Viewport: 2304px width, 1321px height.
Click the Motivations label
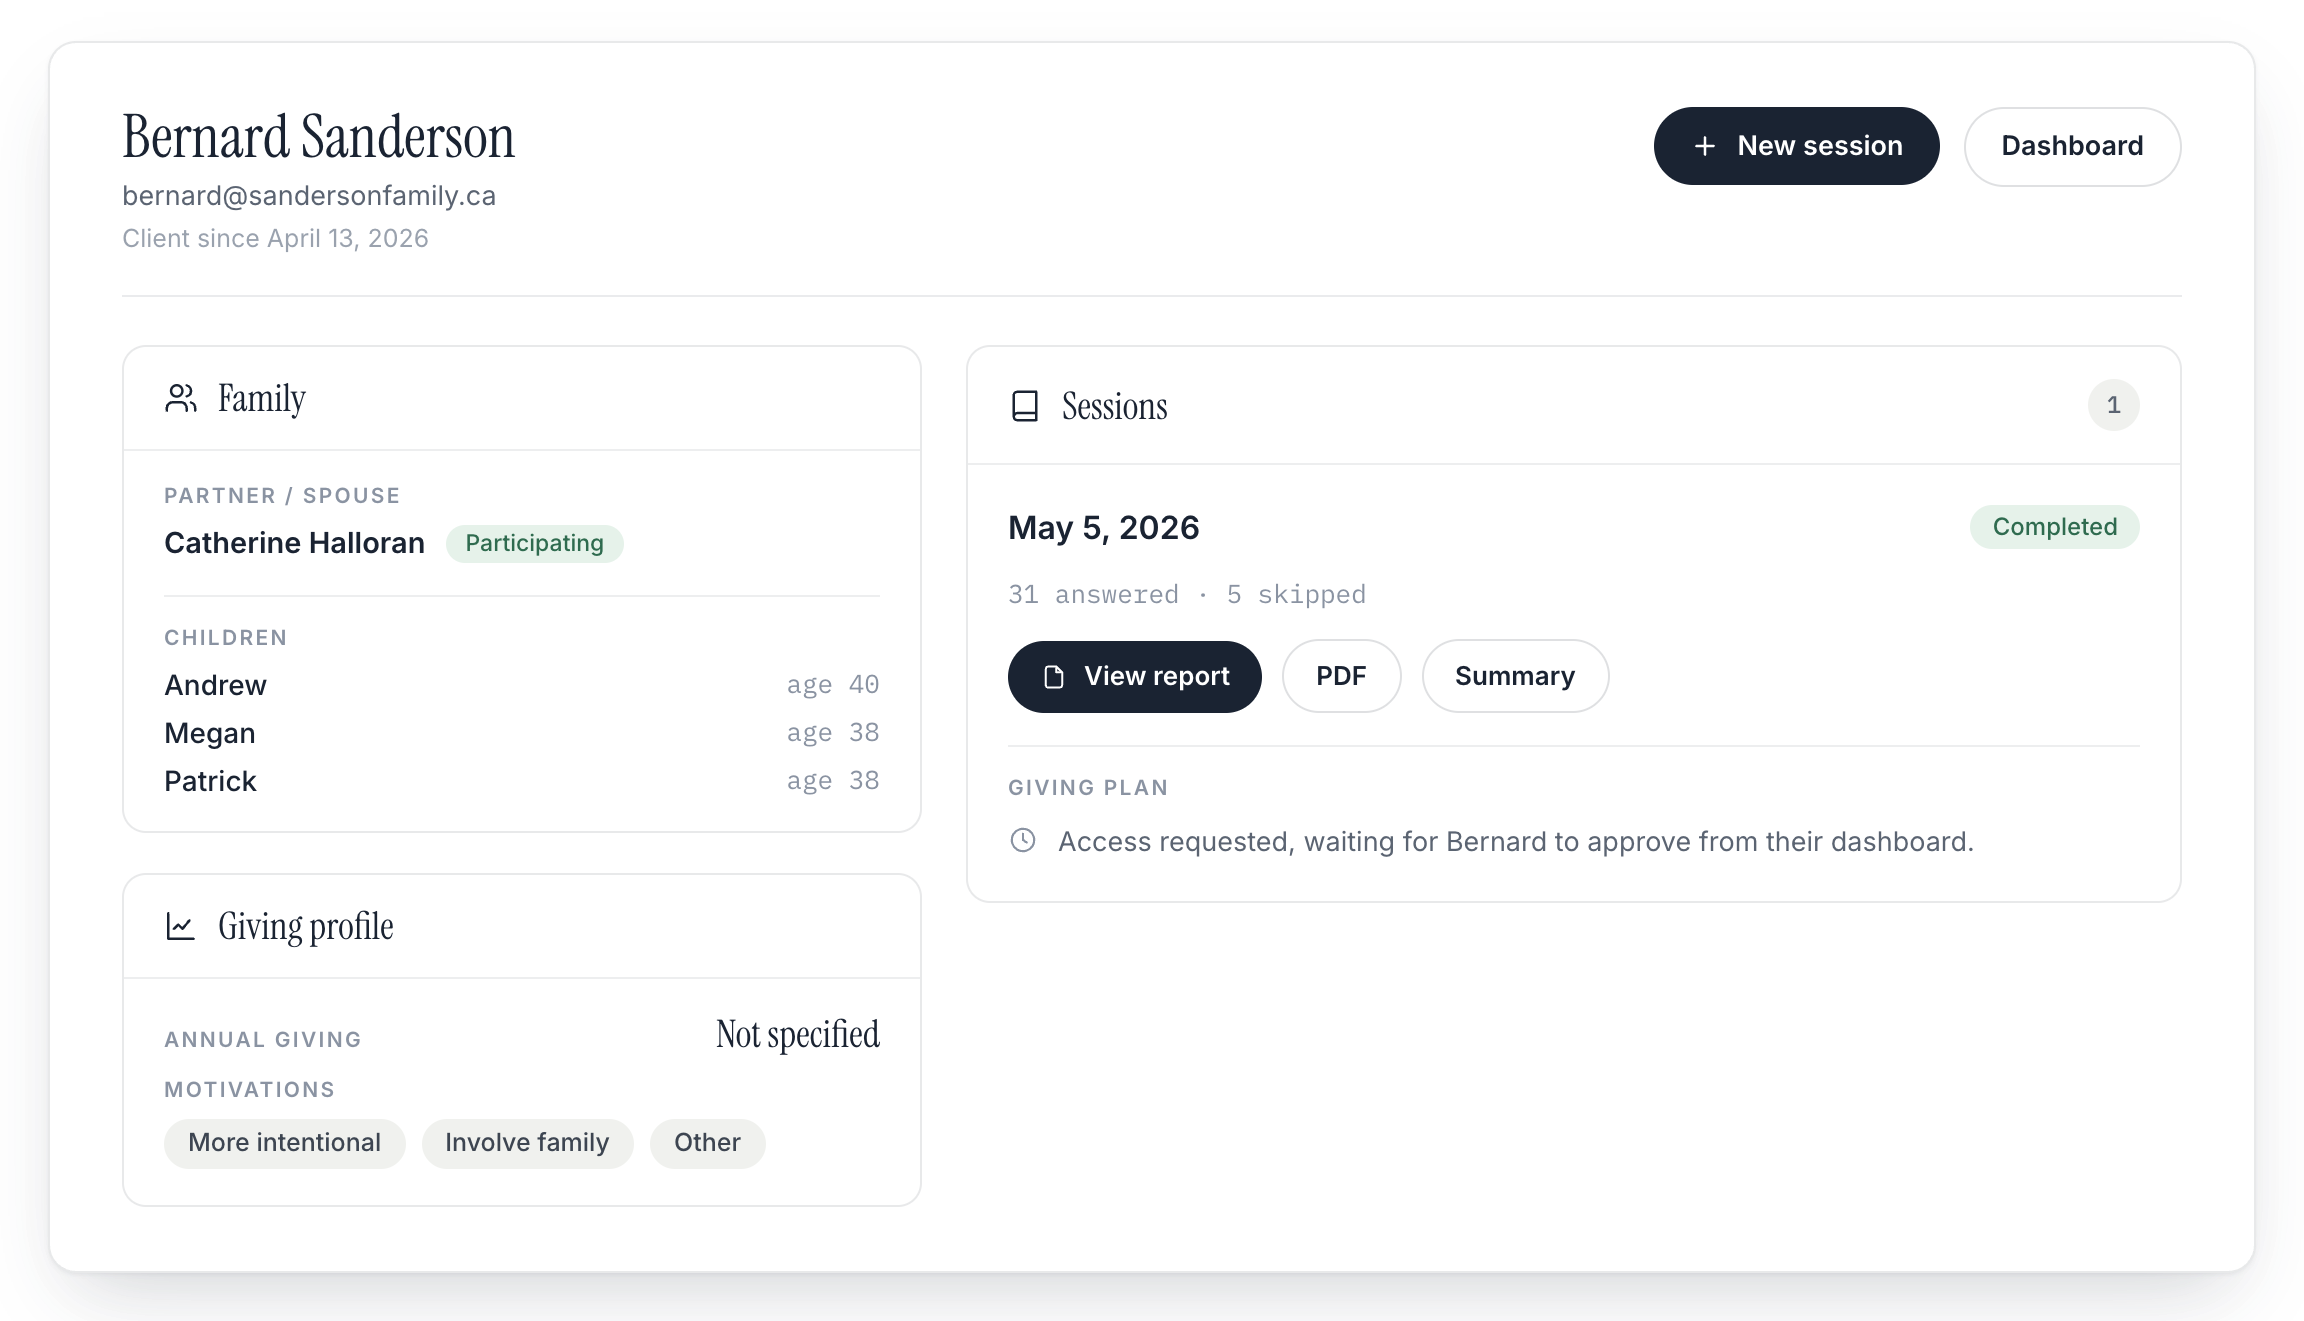click(250, 1090)
